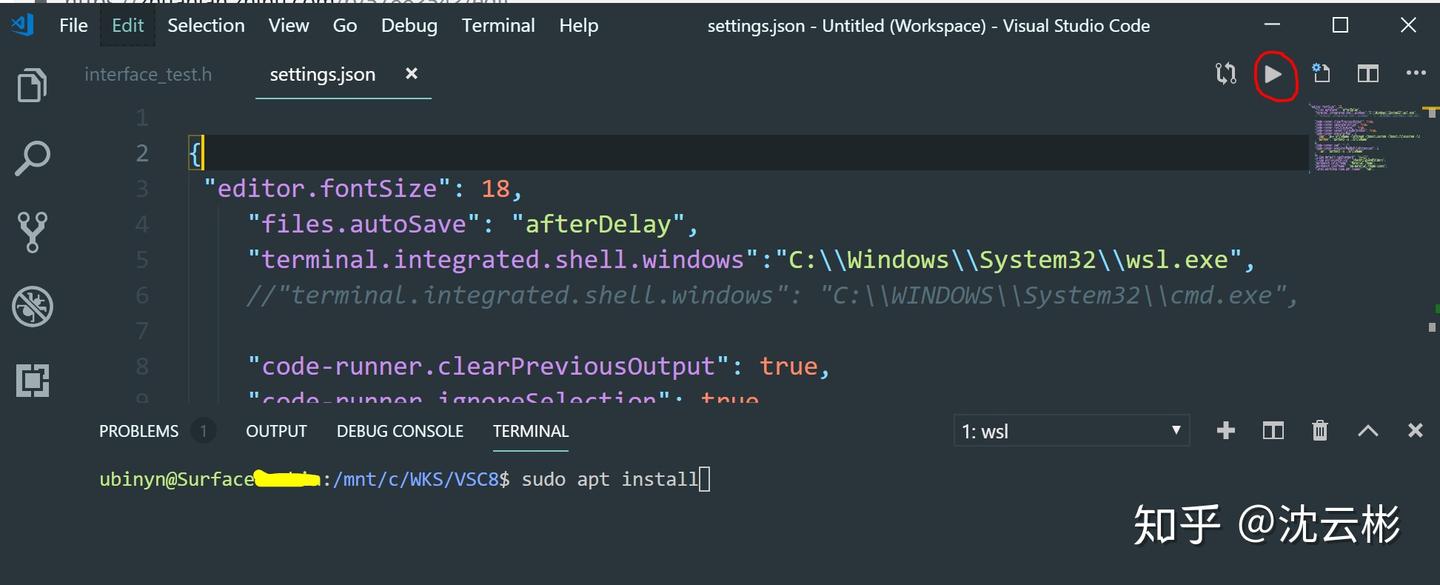
Task: Click the minimap thumbnail at top right
Action: pos(1371,135)
